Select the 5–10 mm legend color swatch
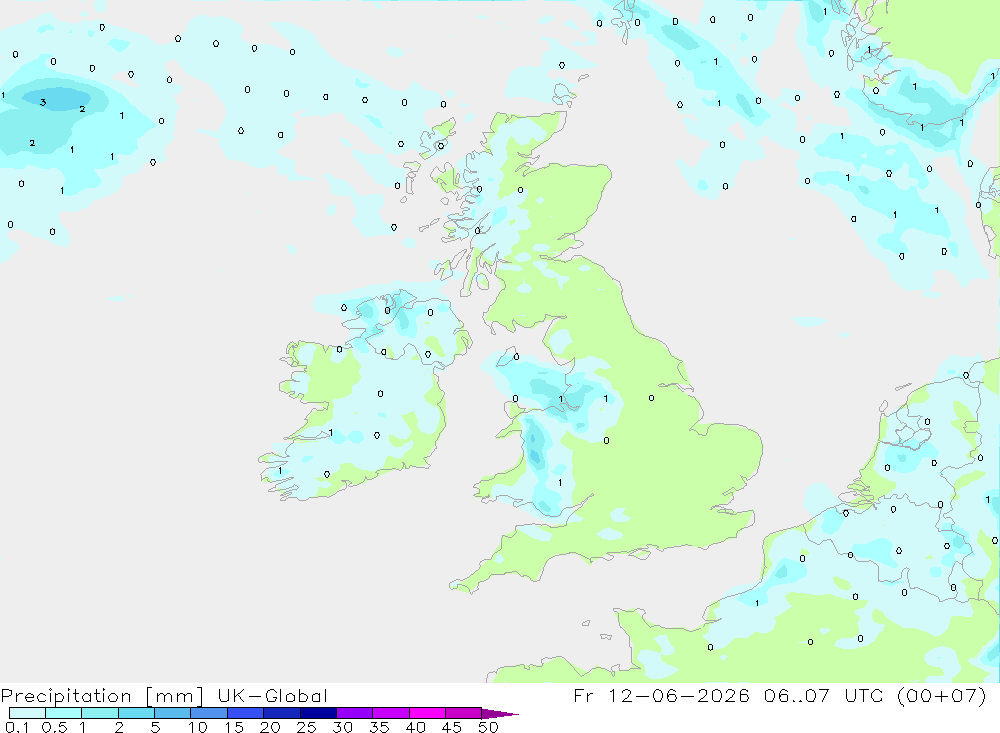Viewport: 1000px width, 733px height. coord(173,713)
